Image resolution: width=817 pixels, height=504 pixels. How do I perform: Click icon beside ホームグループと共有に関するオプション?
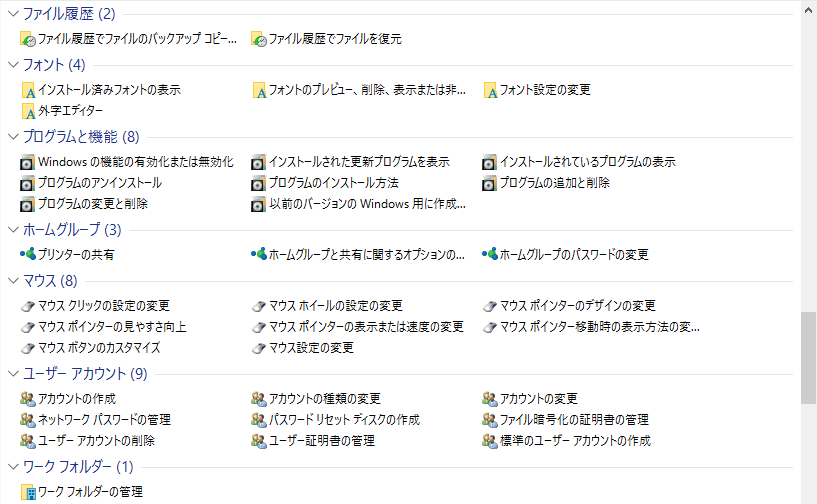pos(258,254)
